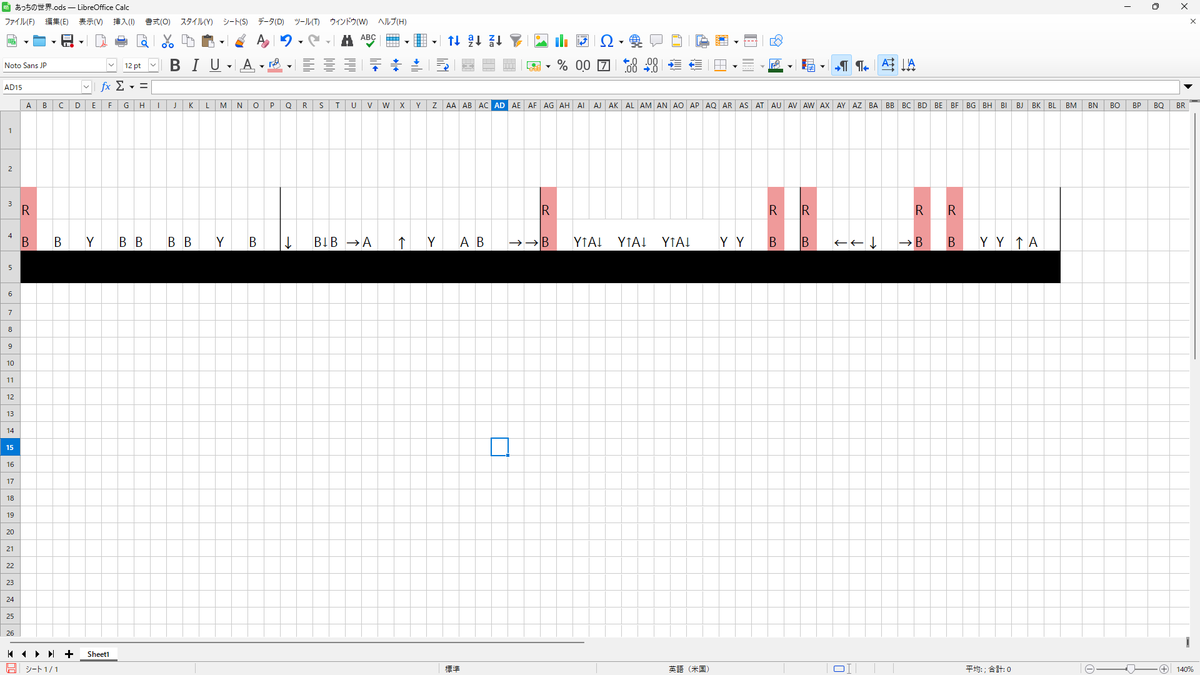This screenshot has width=1200, height=675.
Task: Open the Select Function sigma dropdown arrow
Action: click(132, 87)
